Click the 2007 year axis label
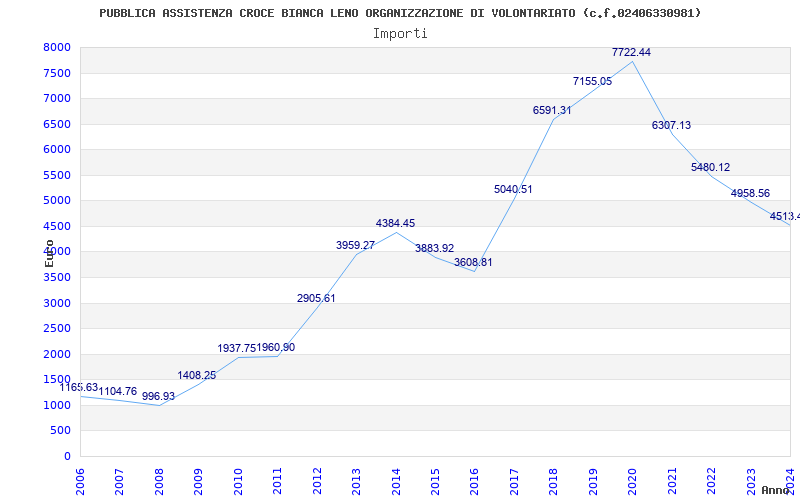 pos(120,481)
